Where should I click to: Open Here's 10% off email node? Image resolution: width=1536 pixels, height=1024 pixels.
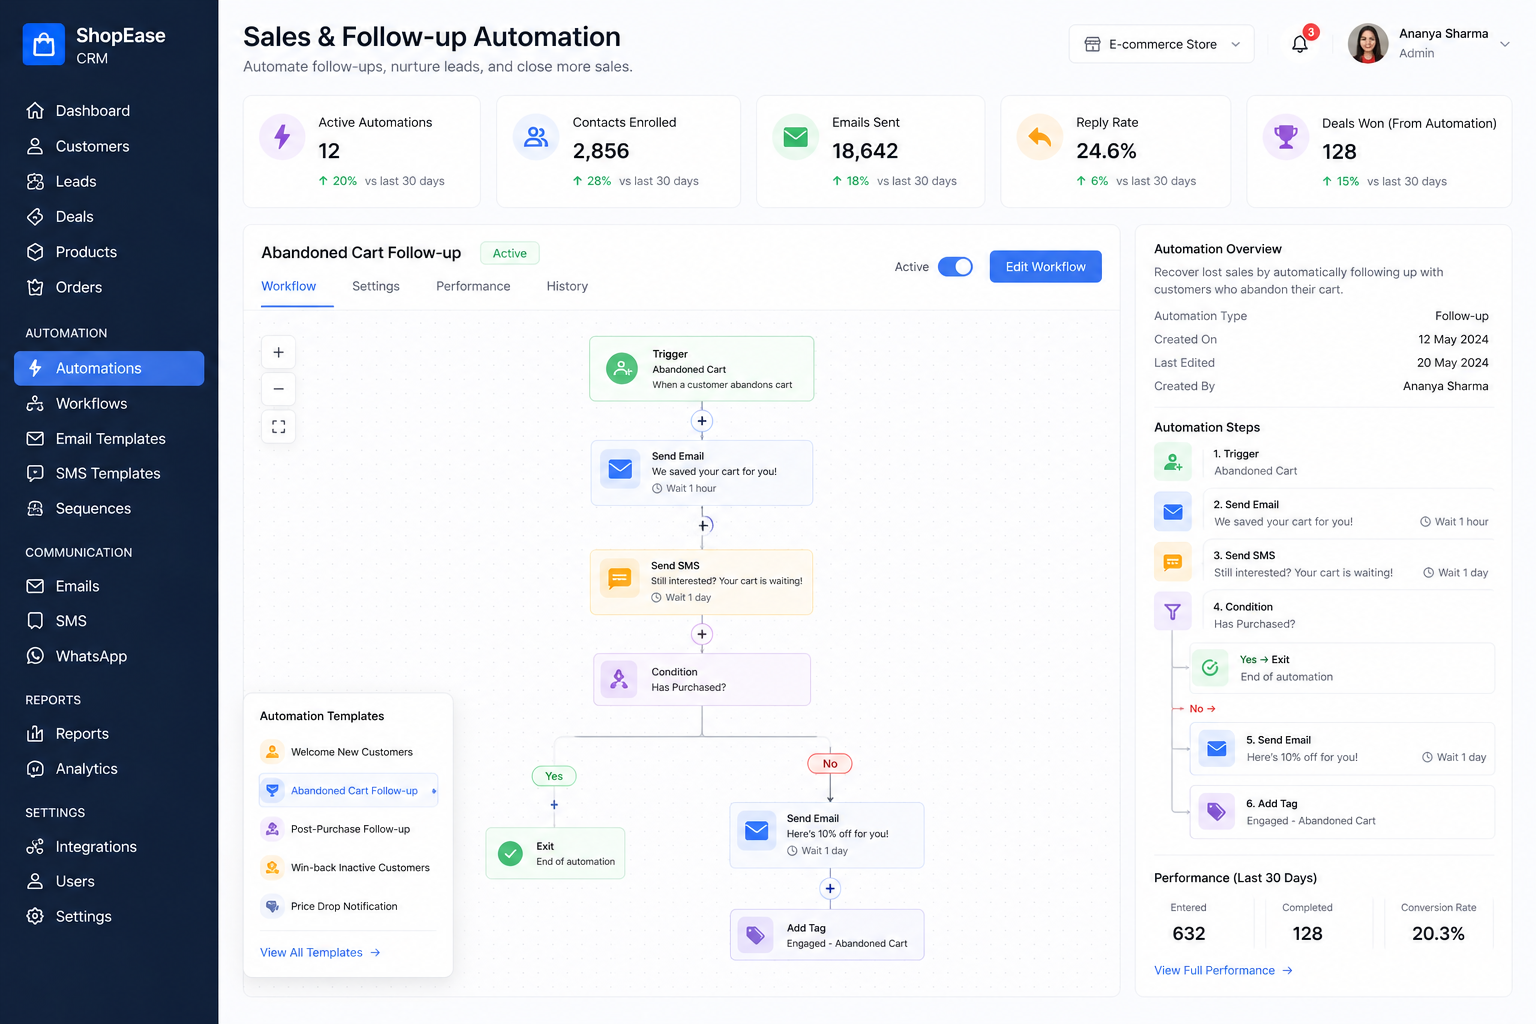pos(827,835)
